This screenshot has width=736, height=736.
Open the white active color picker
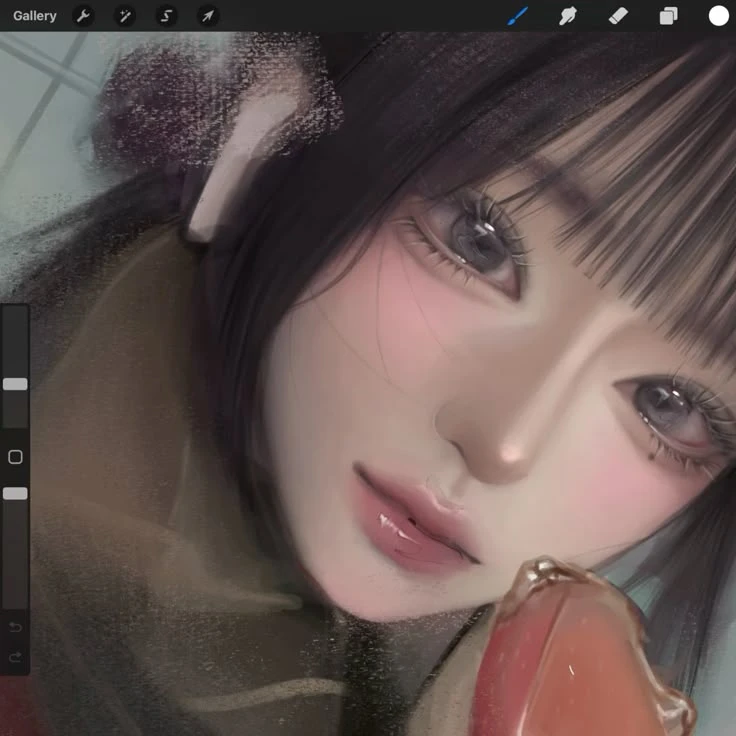tap(718, 16)
